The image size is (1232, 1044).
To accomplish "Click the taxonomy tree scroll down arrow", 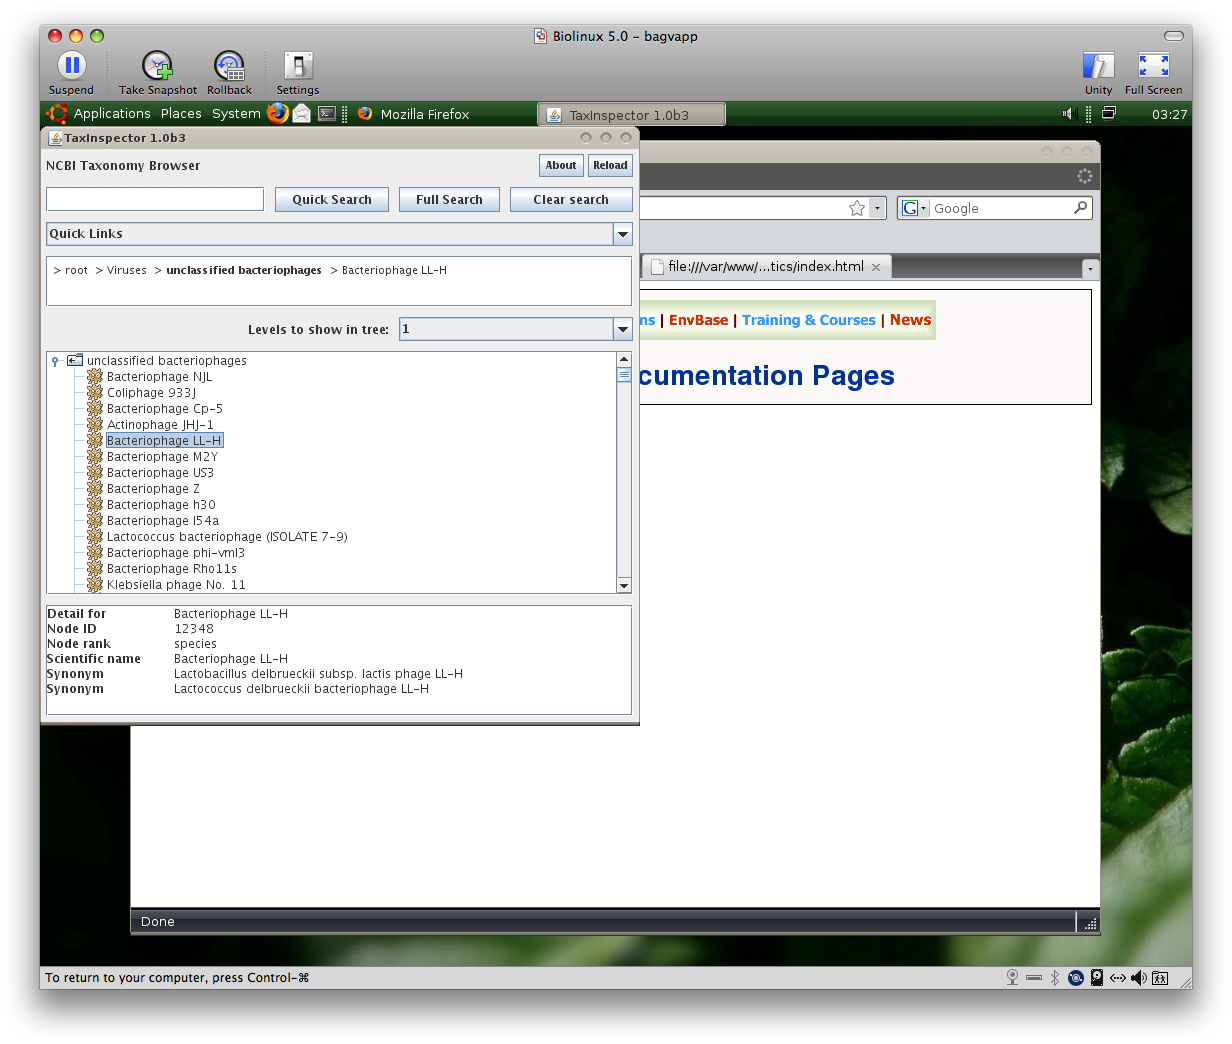I will pyautogui.click(x=624, y=586).
